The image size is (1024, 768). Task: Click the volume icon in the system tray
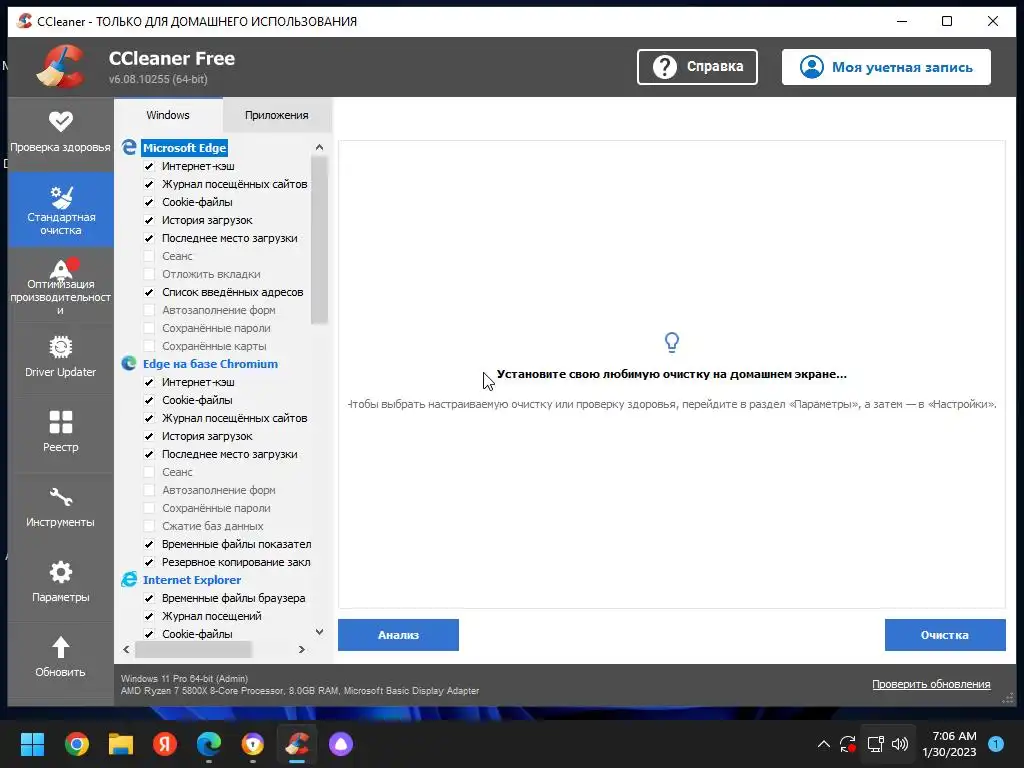(900, 744)
